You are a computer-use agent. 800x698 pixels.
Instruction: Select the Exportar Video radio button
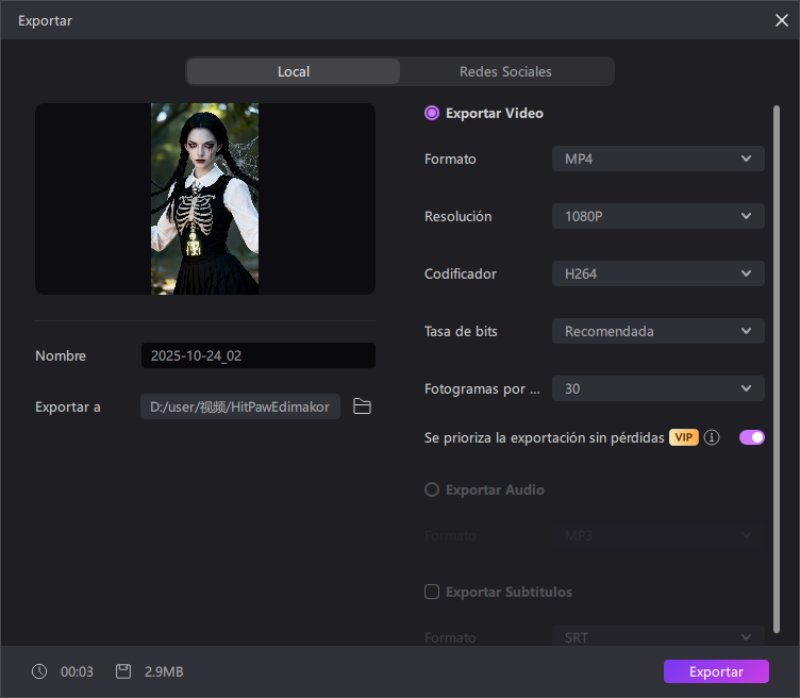point(432,113)
